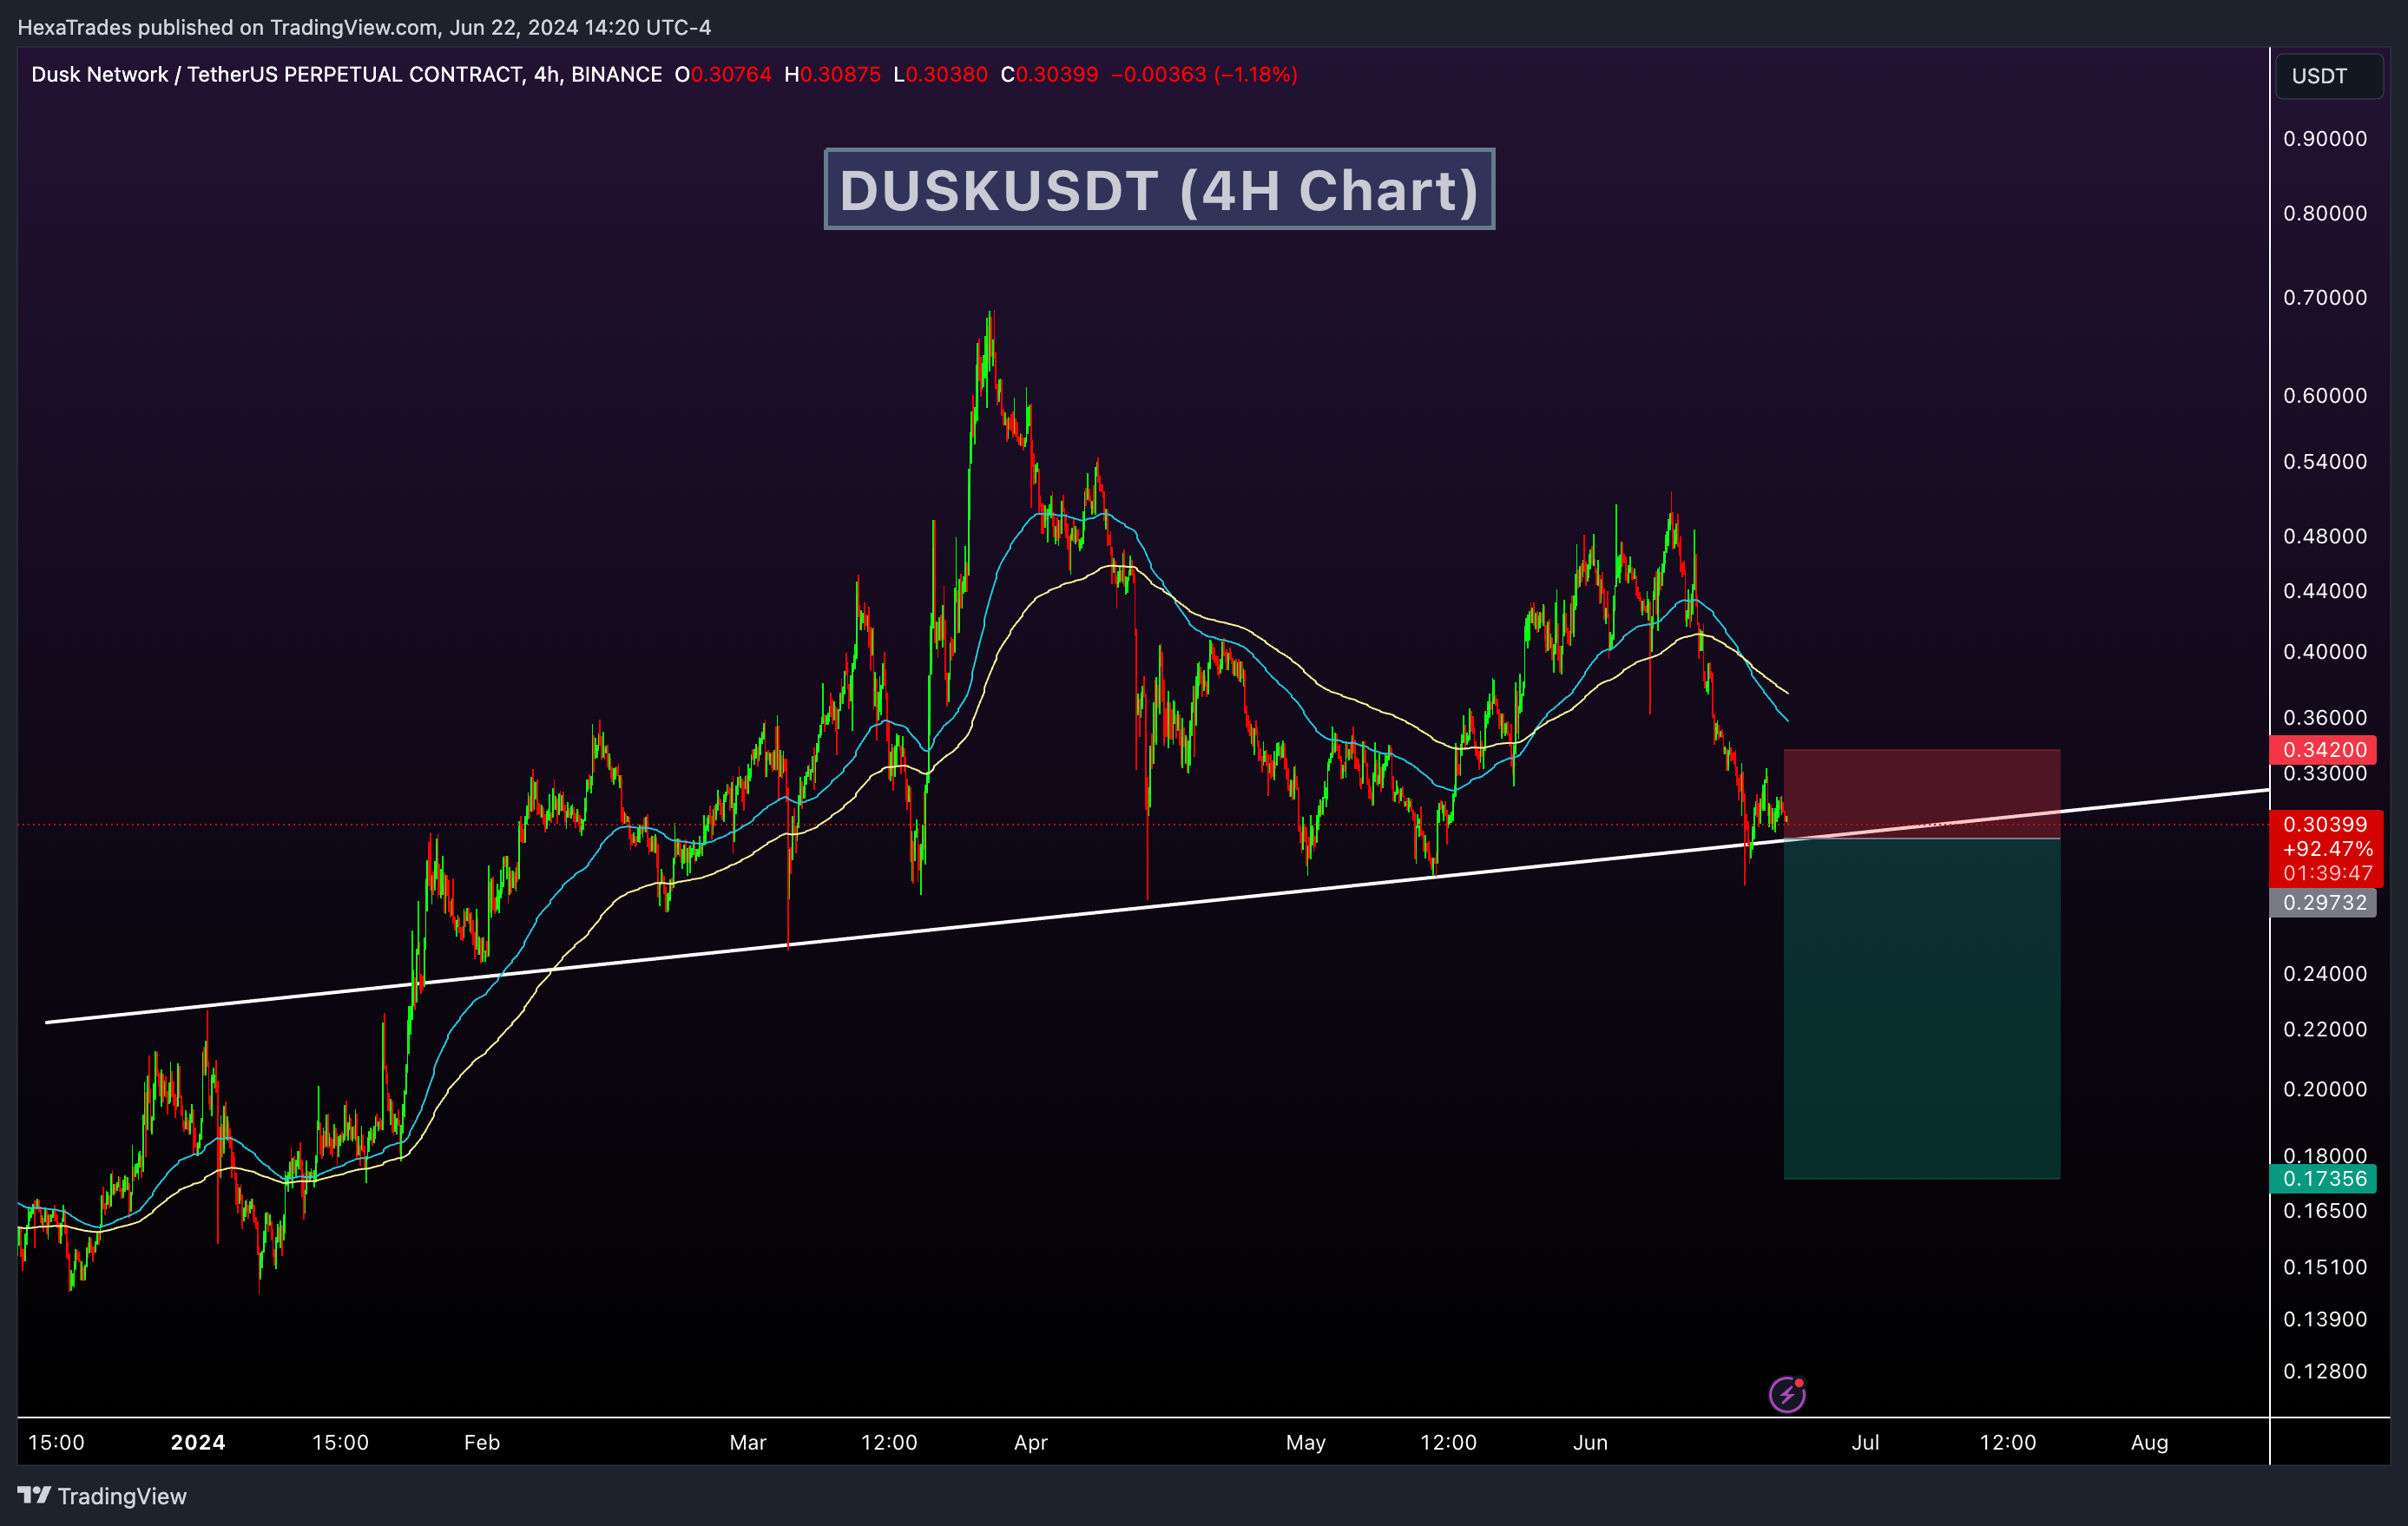The width and height of the screenshot is (2408, 1526).
Task: Click the TradingView logo at bottom left
Action: point(102,1496)
